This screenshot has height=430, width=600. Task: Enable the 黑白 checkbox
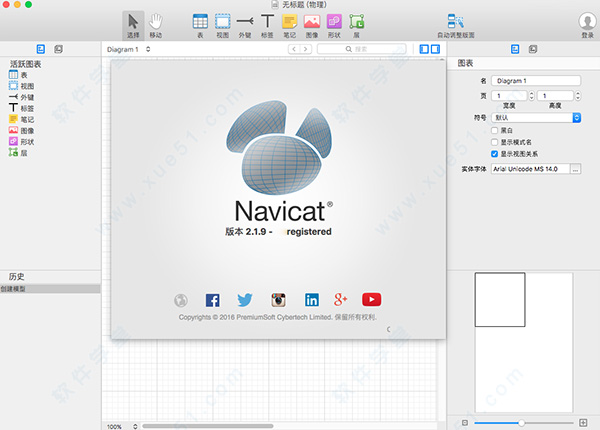[494, 130]
